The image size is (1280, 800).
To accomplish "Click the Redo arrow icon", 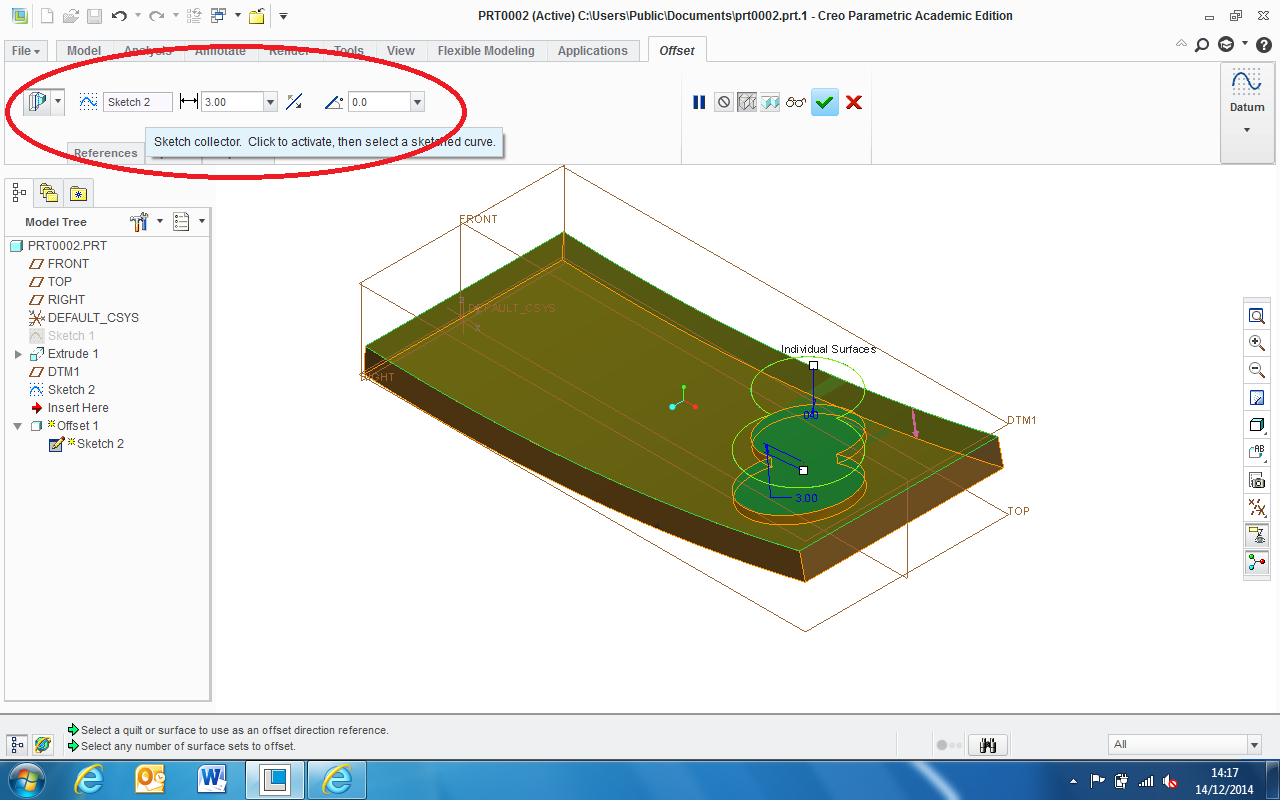I will point(156,16).
